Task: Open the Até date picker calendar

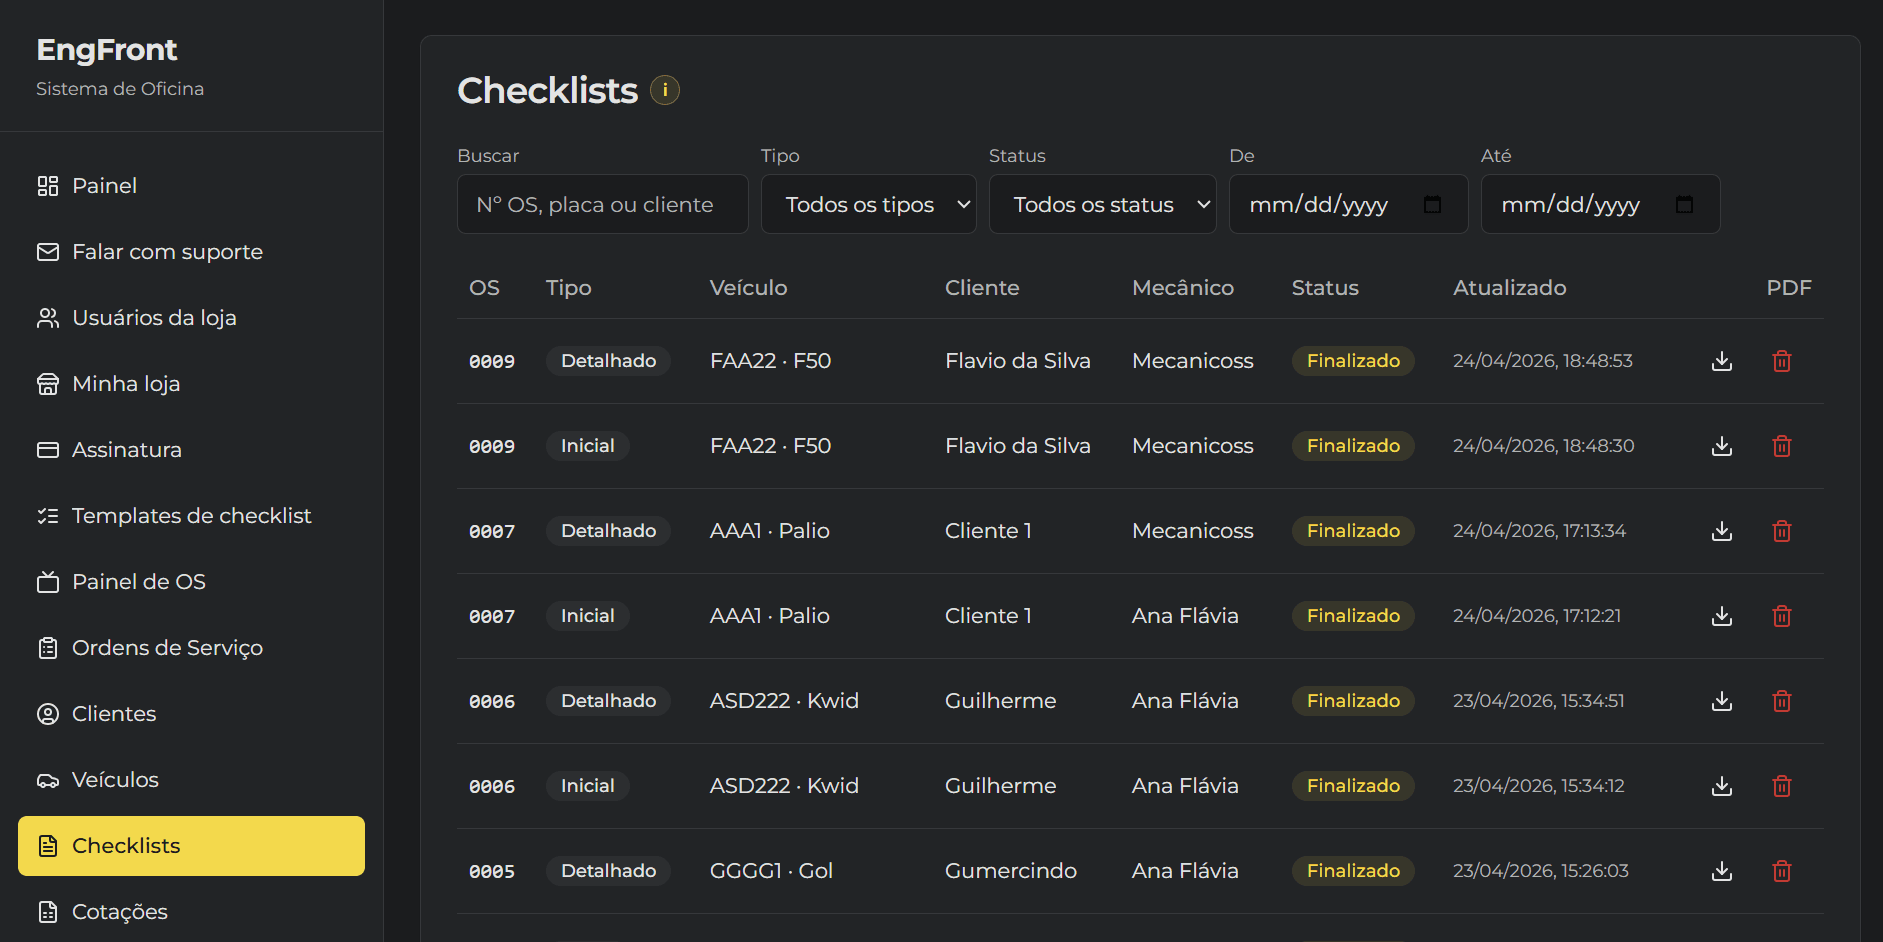Action: tap(1684, 204)
